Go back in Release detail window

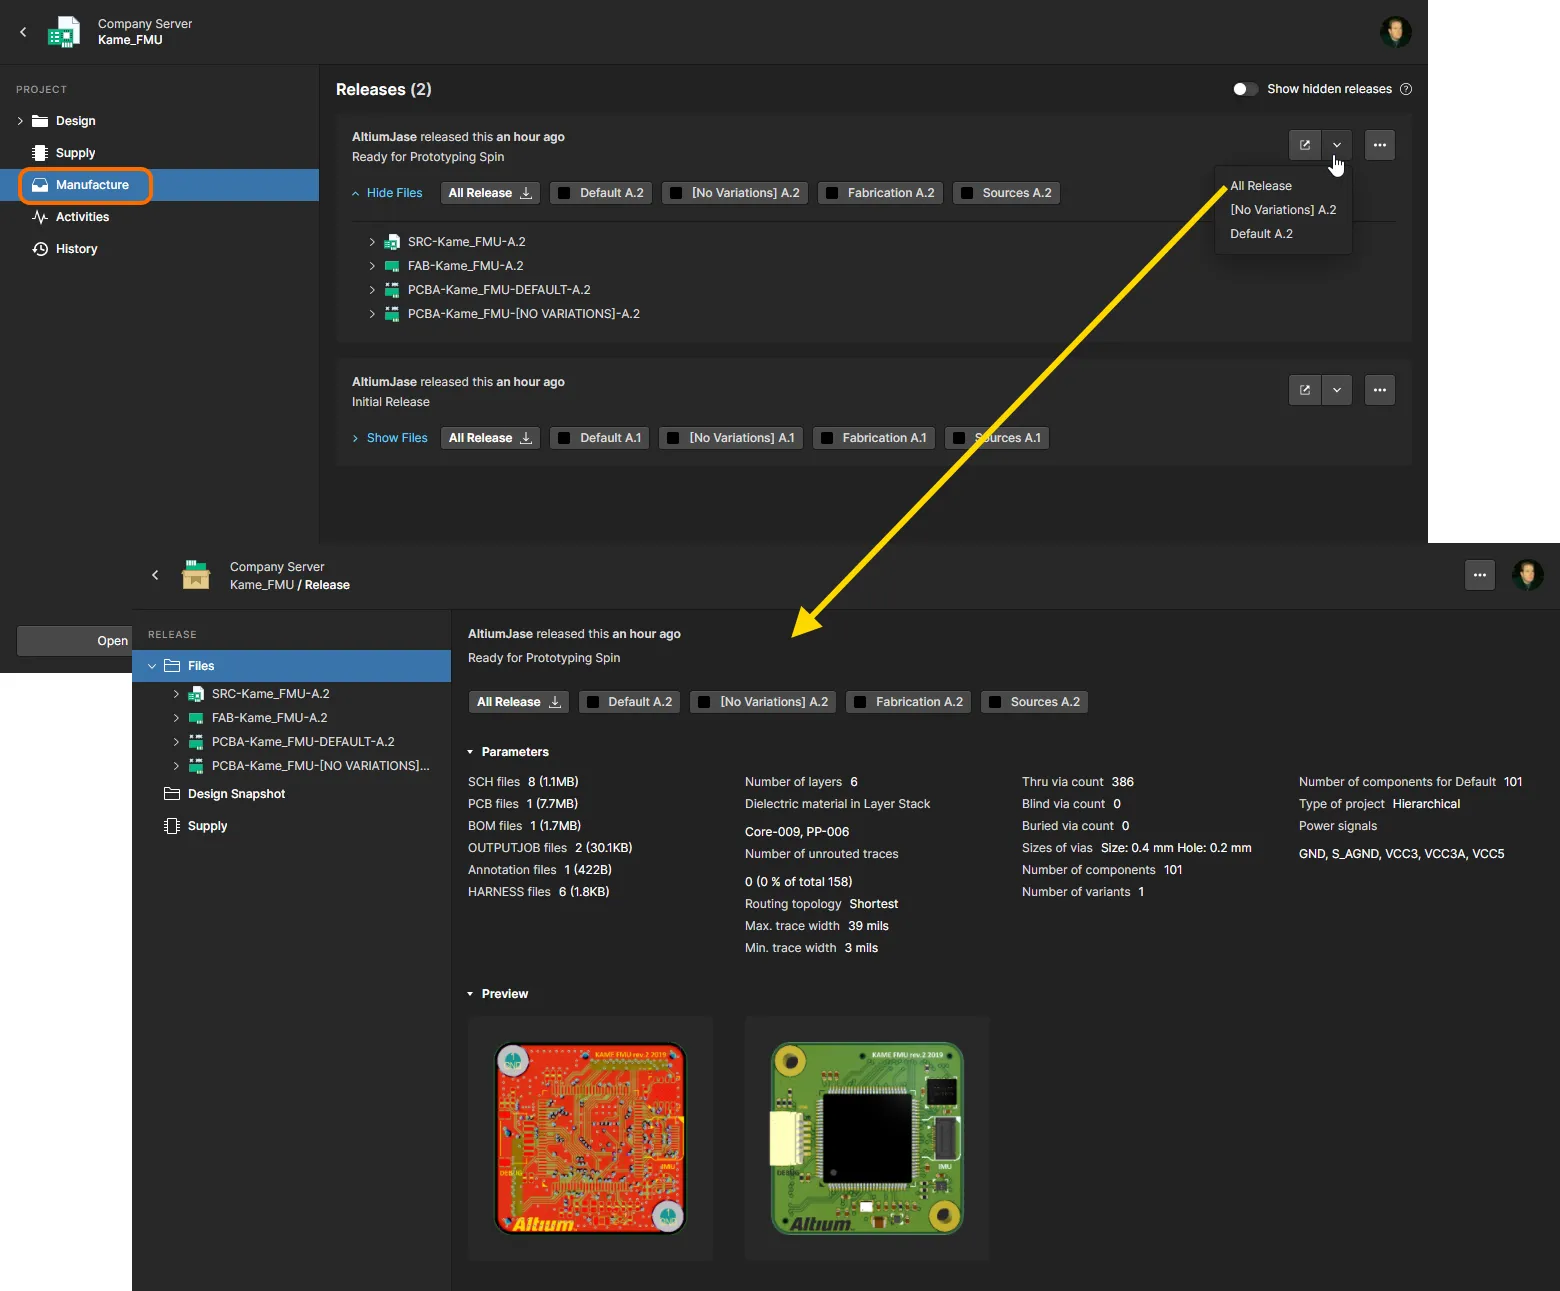point(155,575)
